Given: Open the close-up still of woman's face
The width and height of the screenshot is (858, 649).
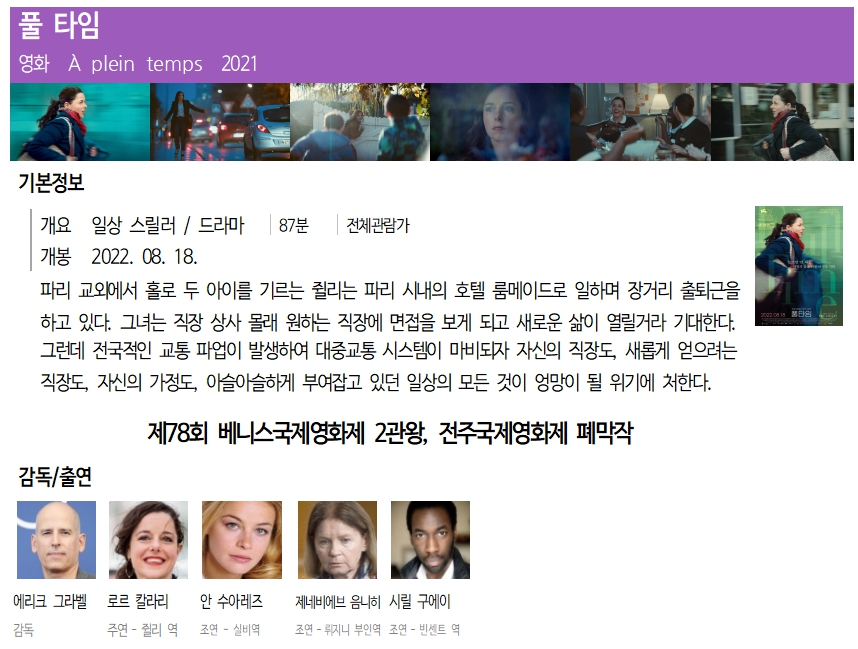Looking at the screenshot, I should pyautogui.click(x=500, y=121).
